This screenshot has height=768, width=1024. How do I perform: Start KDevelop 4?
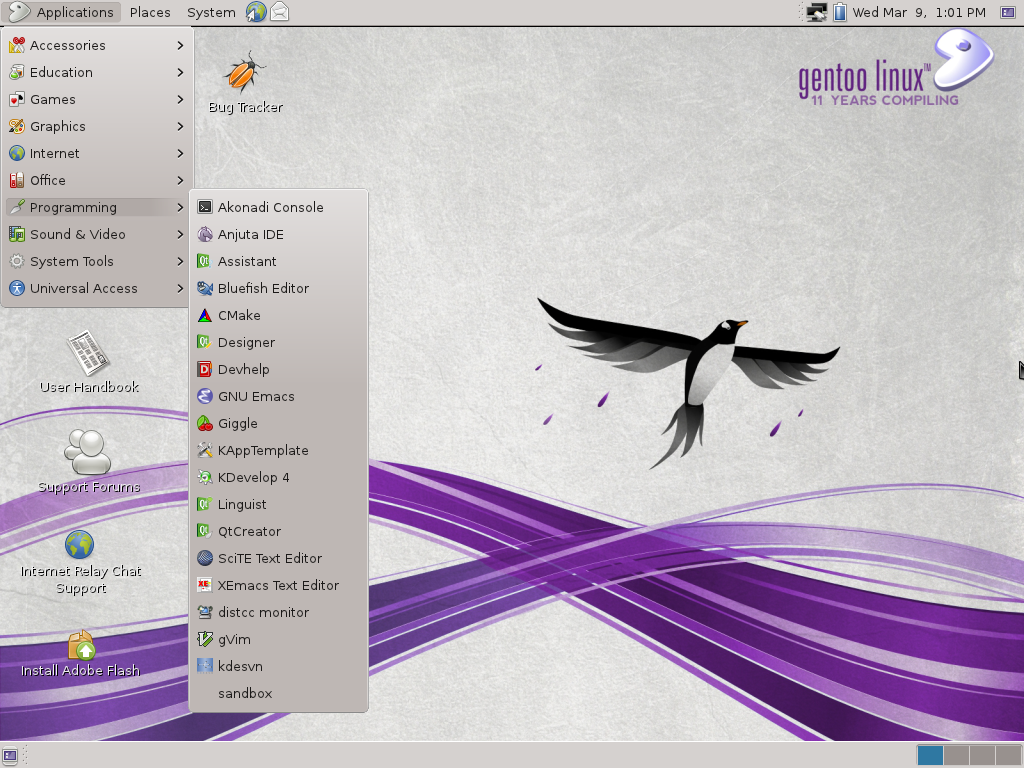click(x=255, y=477)
